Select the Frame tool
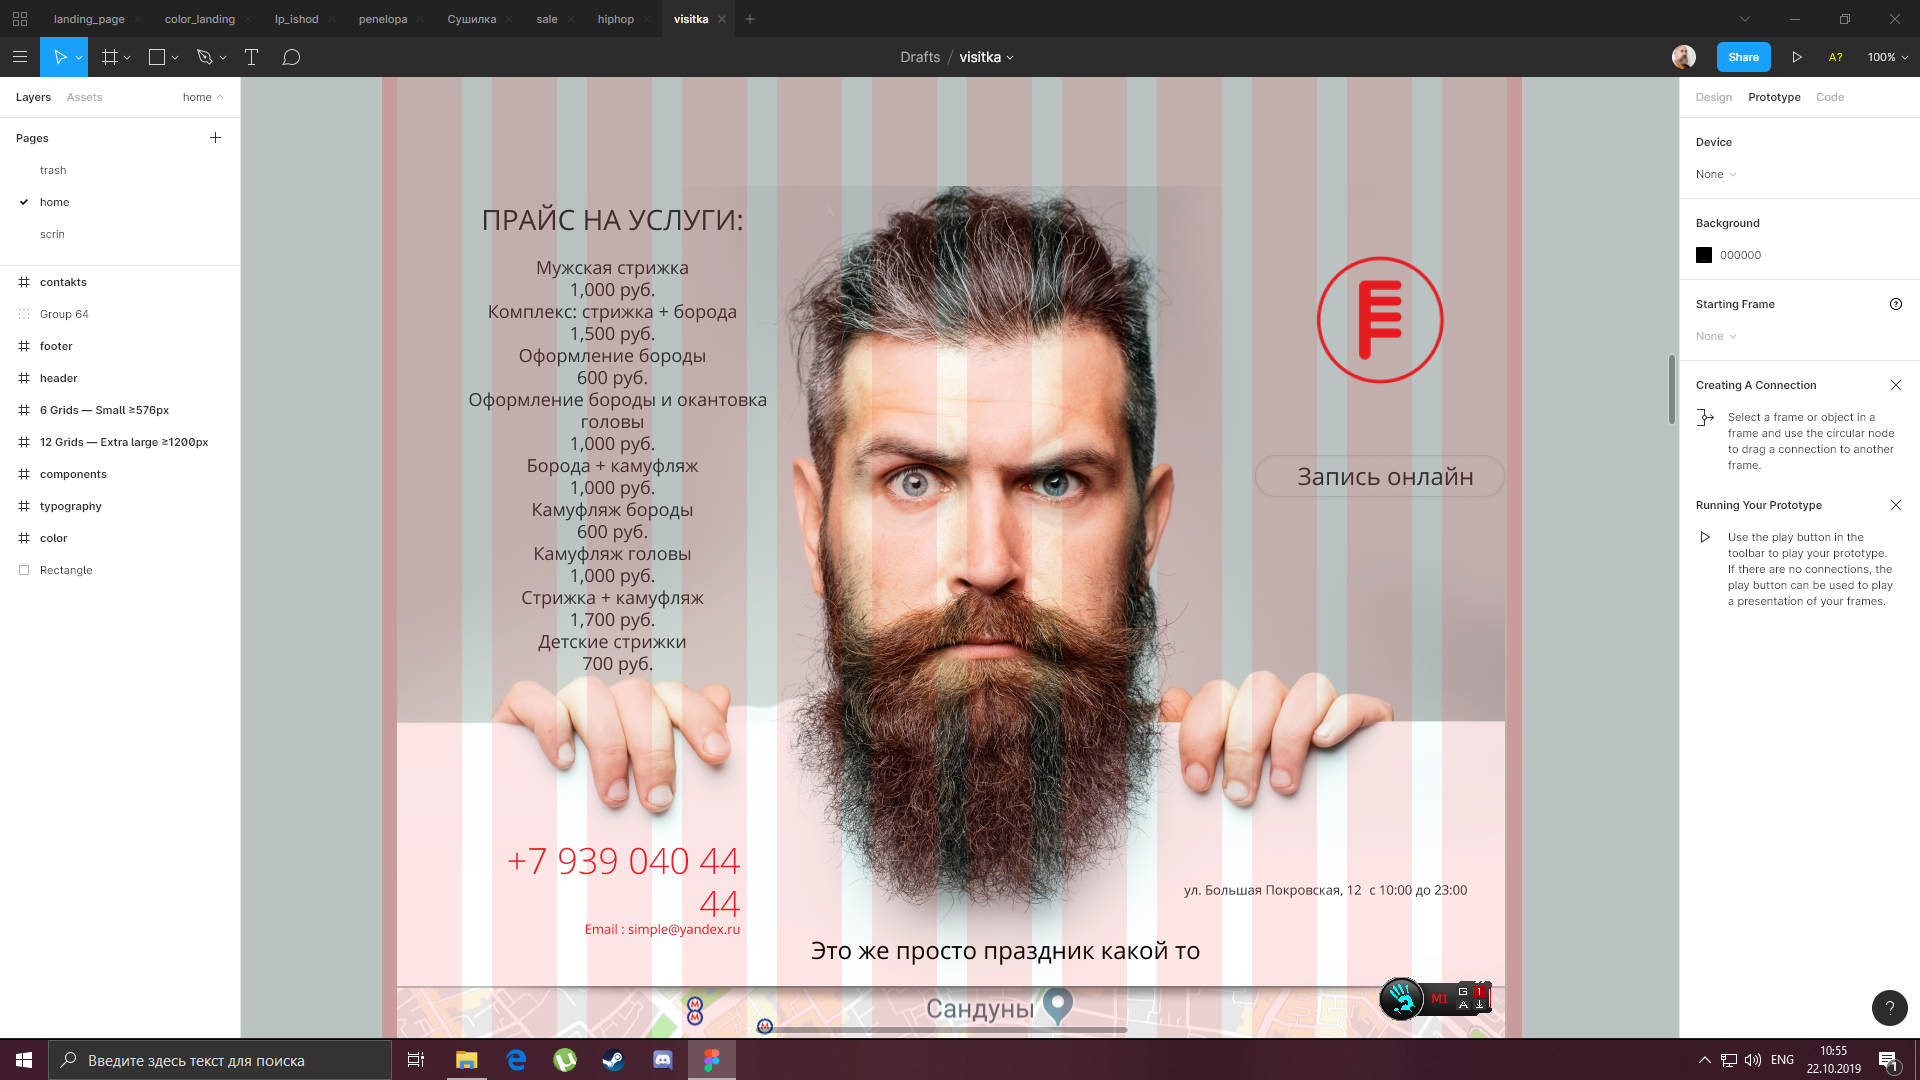Viewport: 1920px width, 1080px height. (x=110, y=57)
